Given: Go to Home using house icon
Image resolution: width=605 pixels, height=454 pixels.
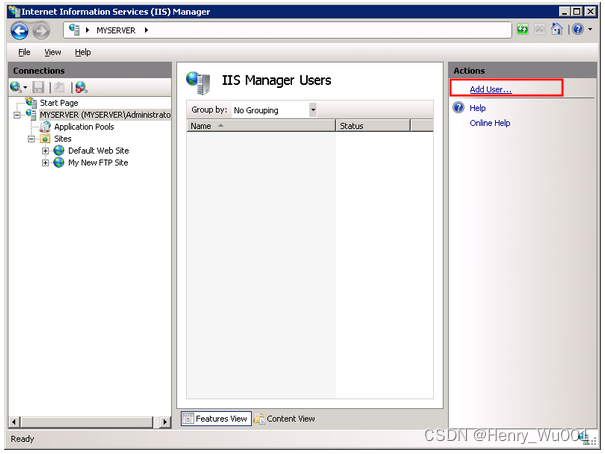Looking at the screenshot, I should [x=556, y=29].
